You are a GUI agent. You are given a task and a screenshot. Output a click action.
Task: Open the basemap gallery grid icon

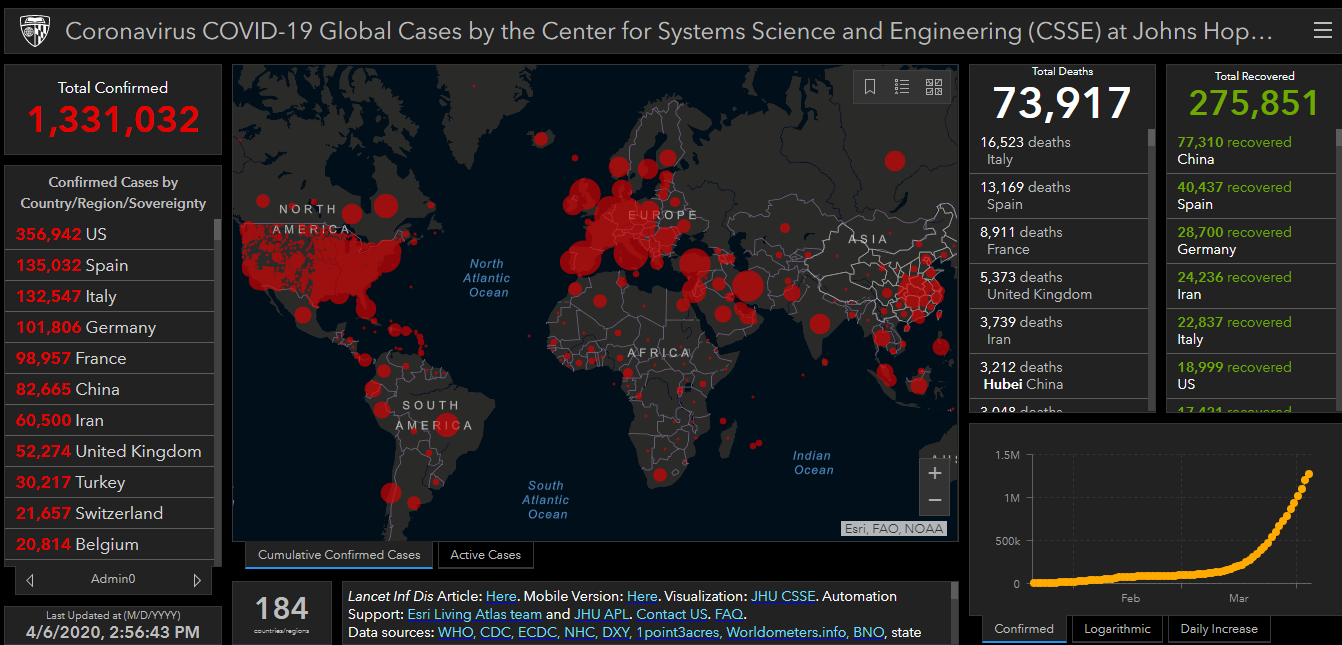(x=934, y=87)
